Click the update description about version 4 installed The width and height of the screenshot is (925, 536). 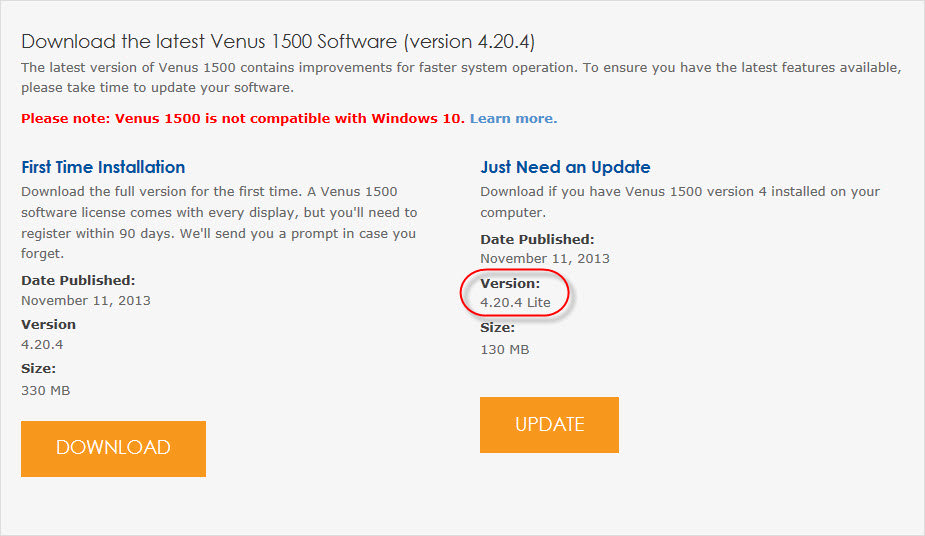680,201
